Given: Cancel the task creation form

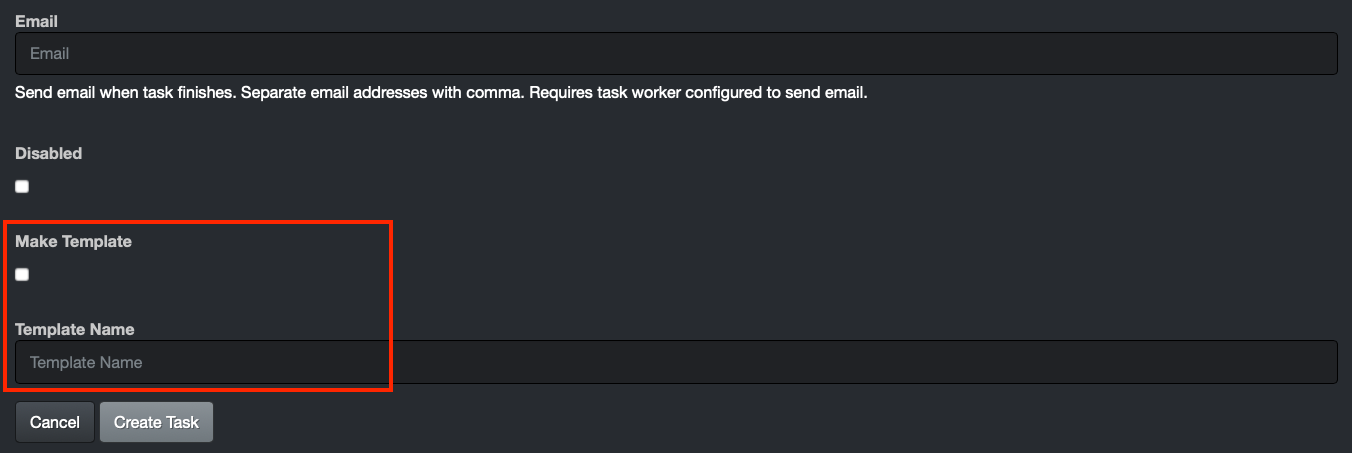Looking at the screenshot, I should pos(55,422).
